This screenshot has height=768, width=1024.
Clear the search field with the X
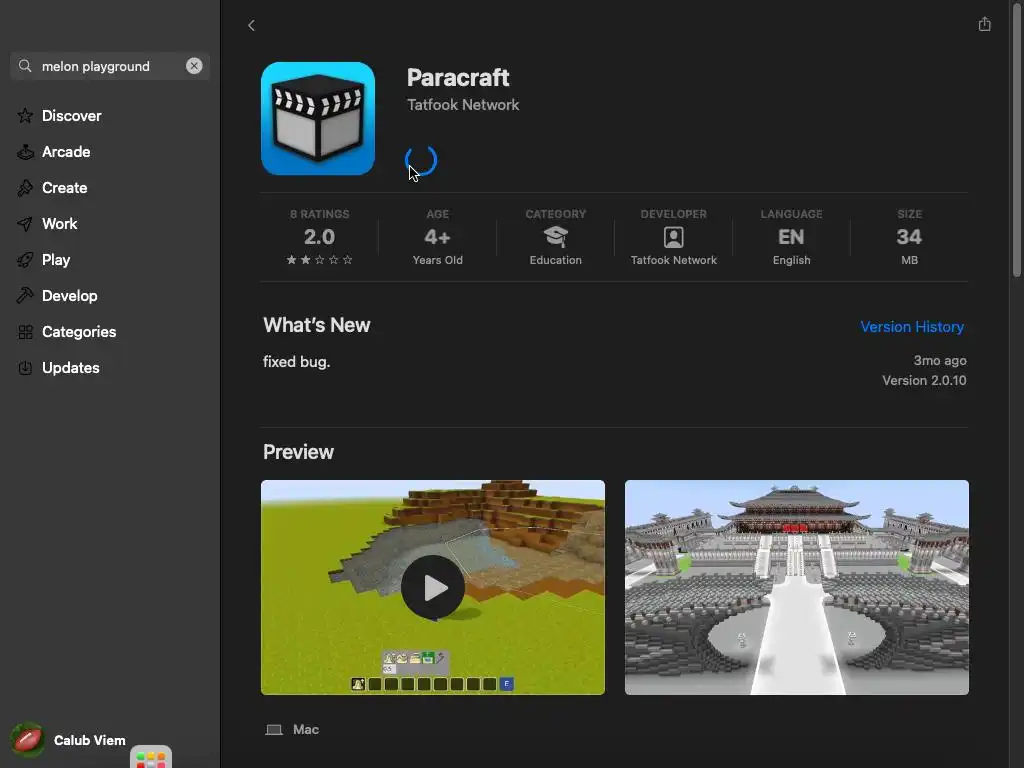[x=194, y=66]
